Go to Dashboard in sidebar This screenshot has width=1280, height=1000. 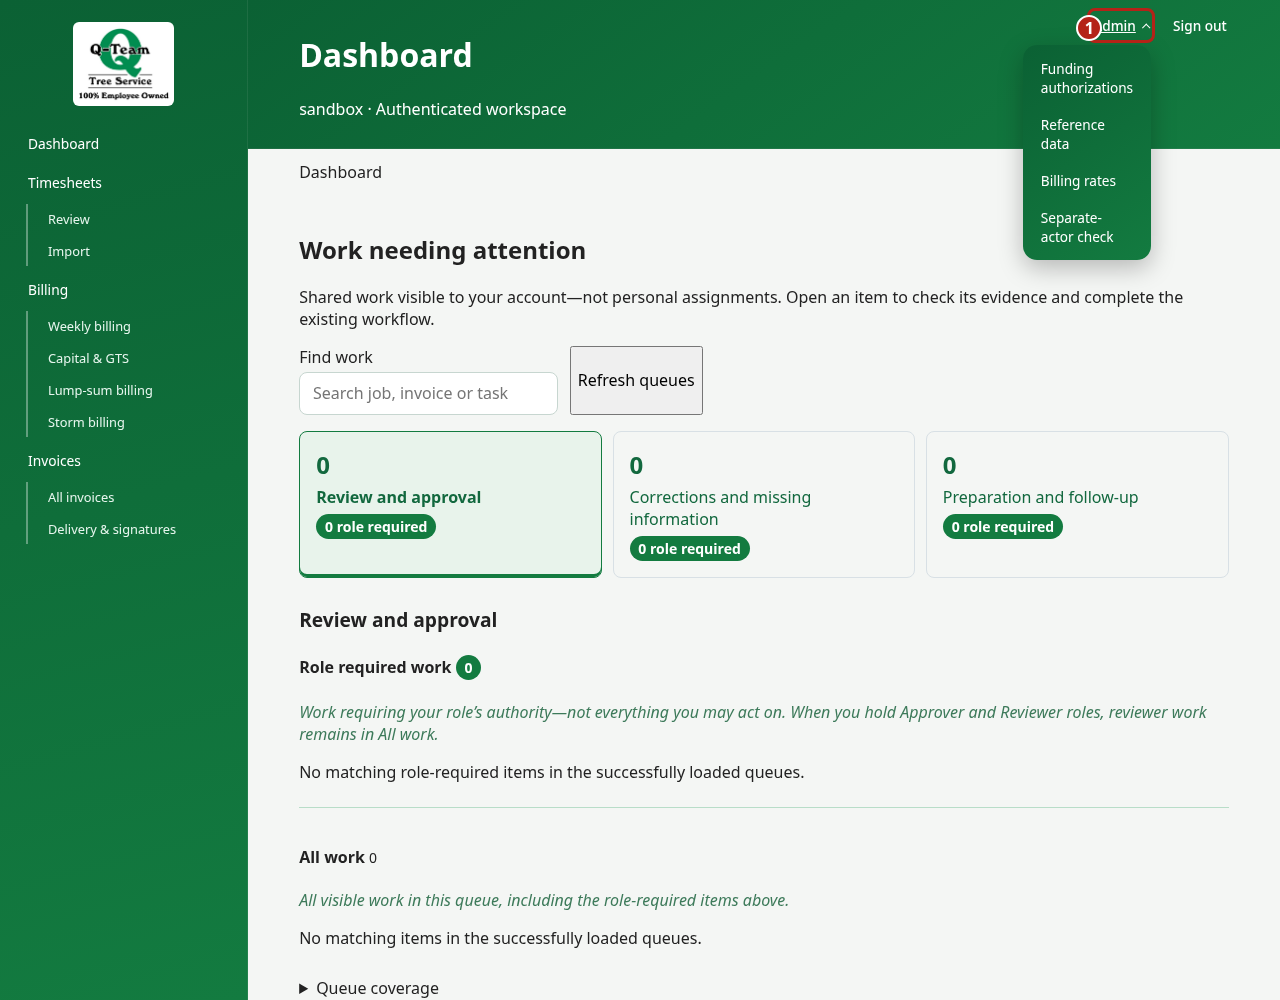(x=63, y=144)
